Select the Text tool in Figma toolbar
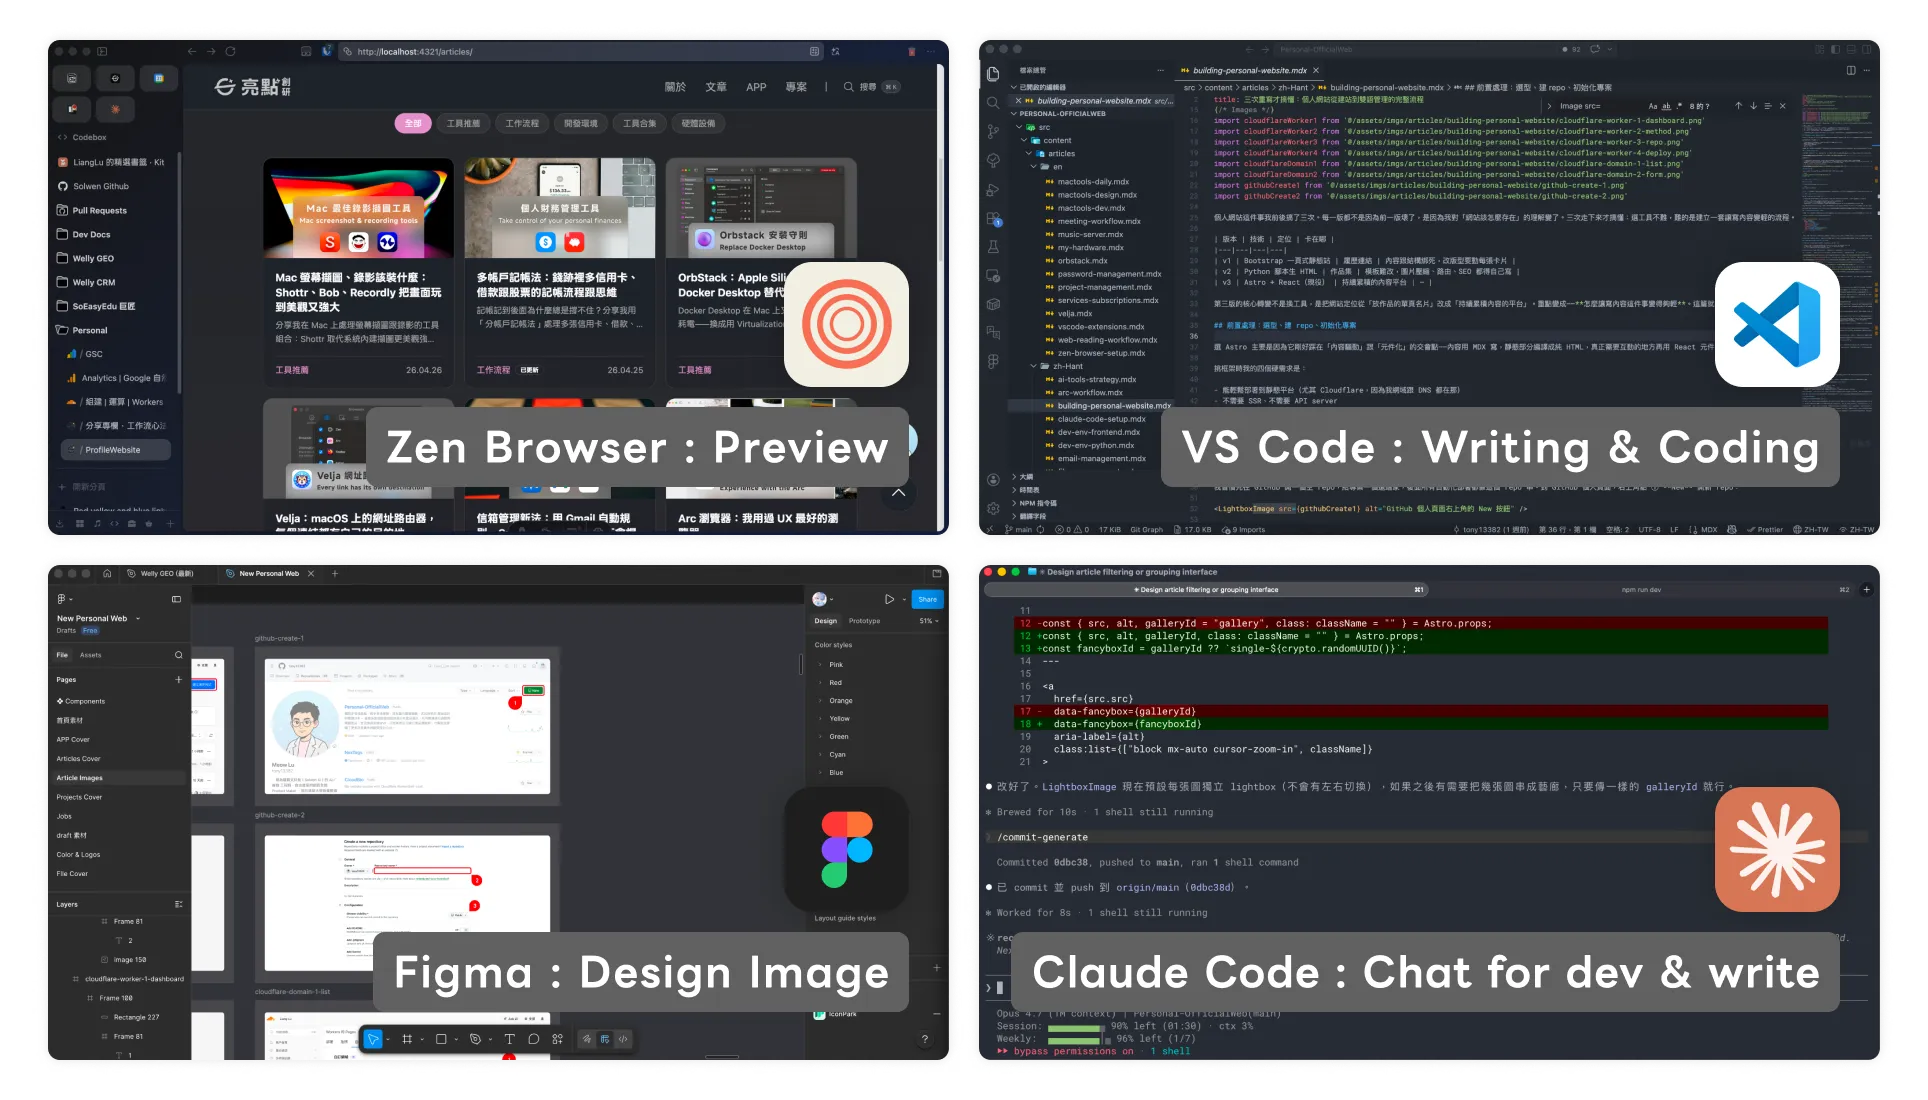The image size is (1928, 1100). (509, 1039)
